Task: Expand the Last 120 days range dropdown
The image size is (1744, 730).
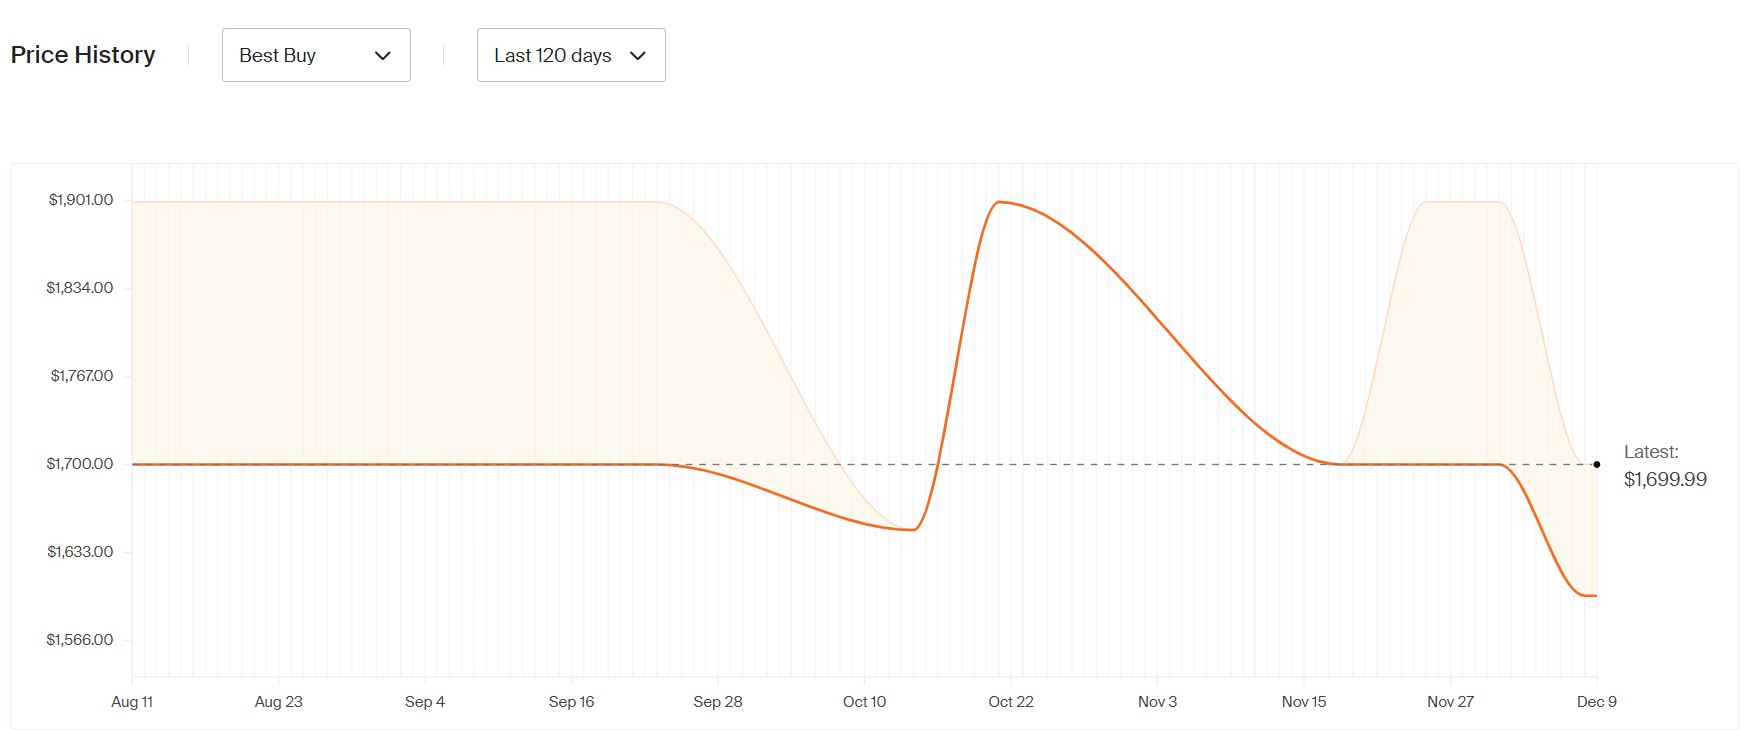Action: (570, 55)
